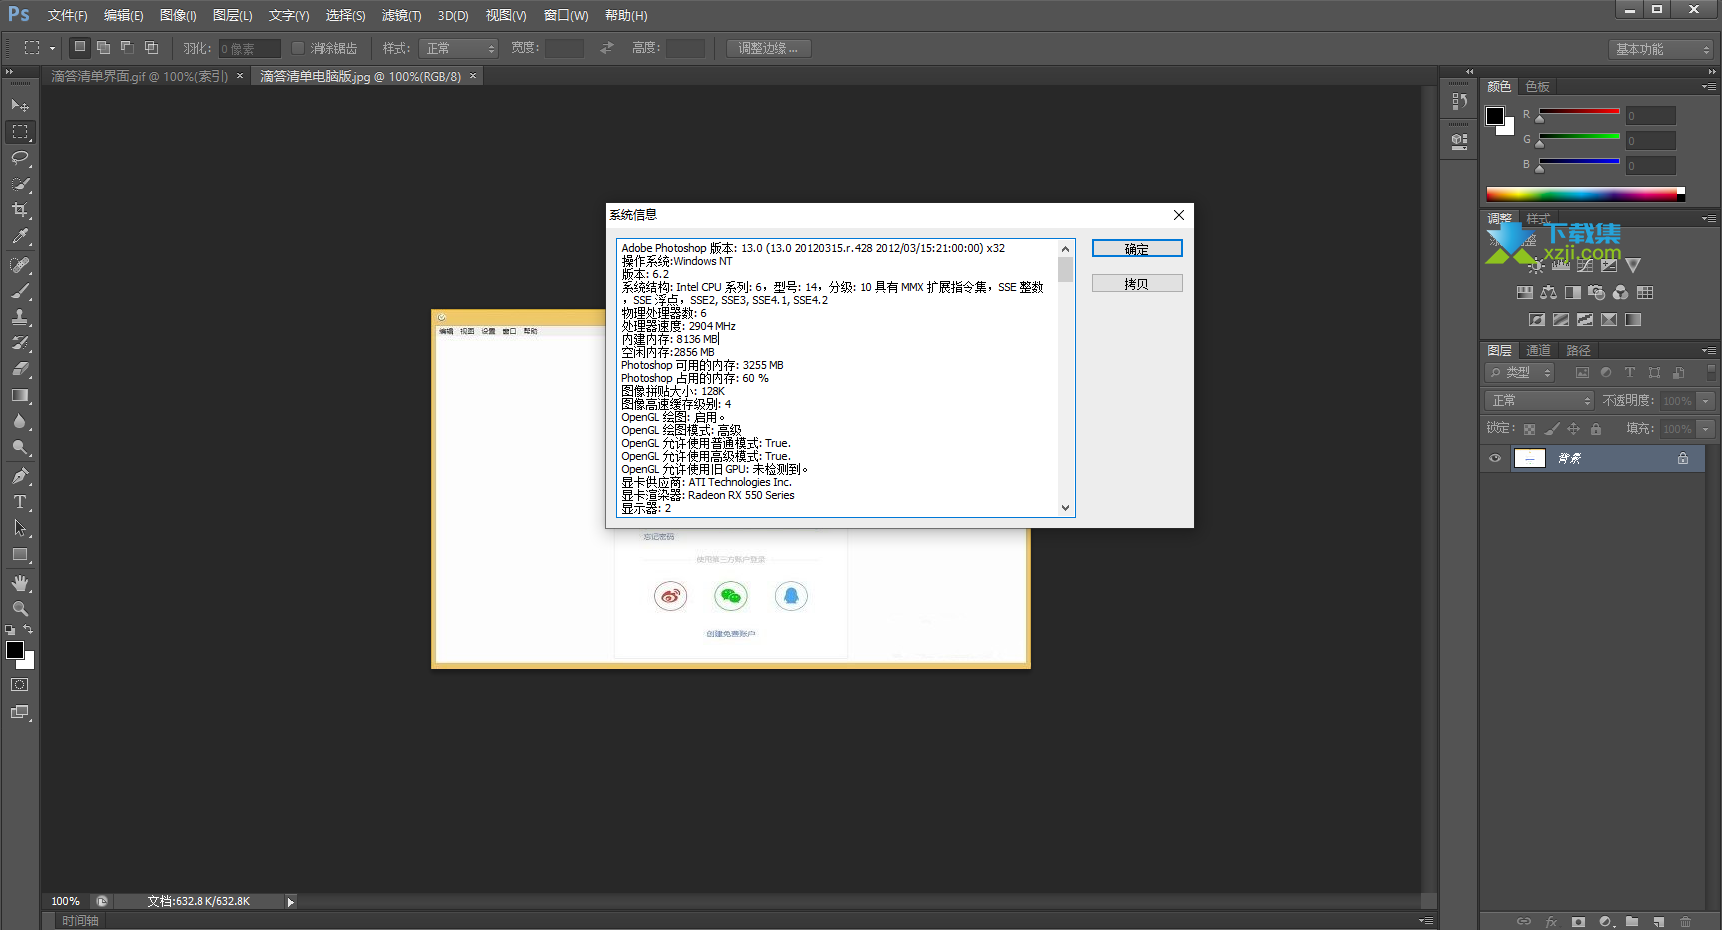Click the R red color slider
This screenshot has width=1722, height=930.
click(x=1579, y=111)
